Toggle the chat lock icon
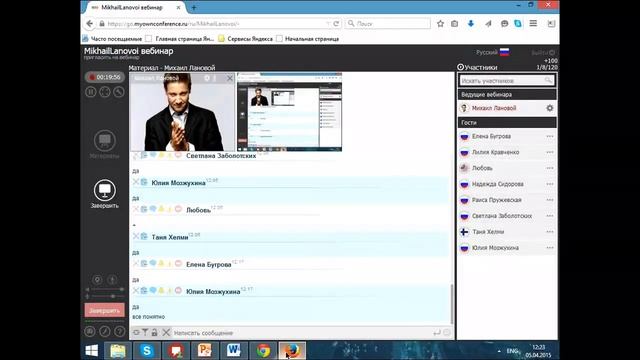Image resolution: width=640 pixels, height=360 pixels. pyautogui.click(x=154, y=333)
